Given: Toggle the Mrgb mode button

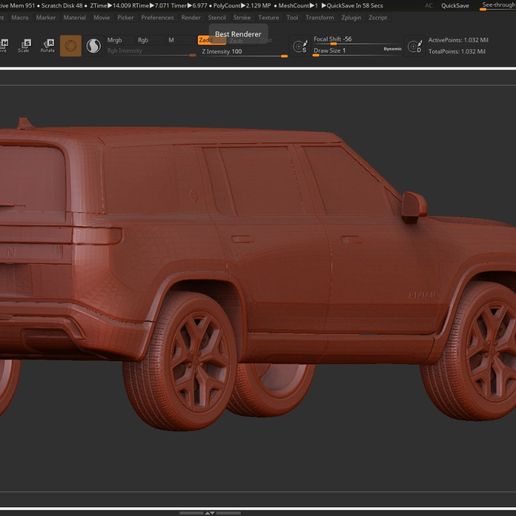Looking at the screenshot, I should click(114, 40).
